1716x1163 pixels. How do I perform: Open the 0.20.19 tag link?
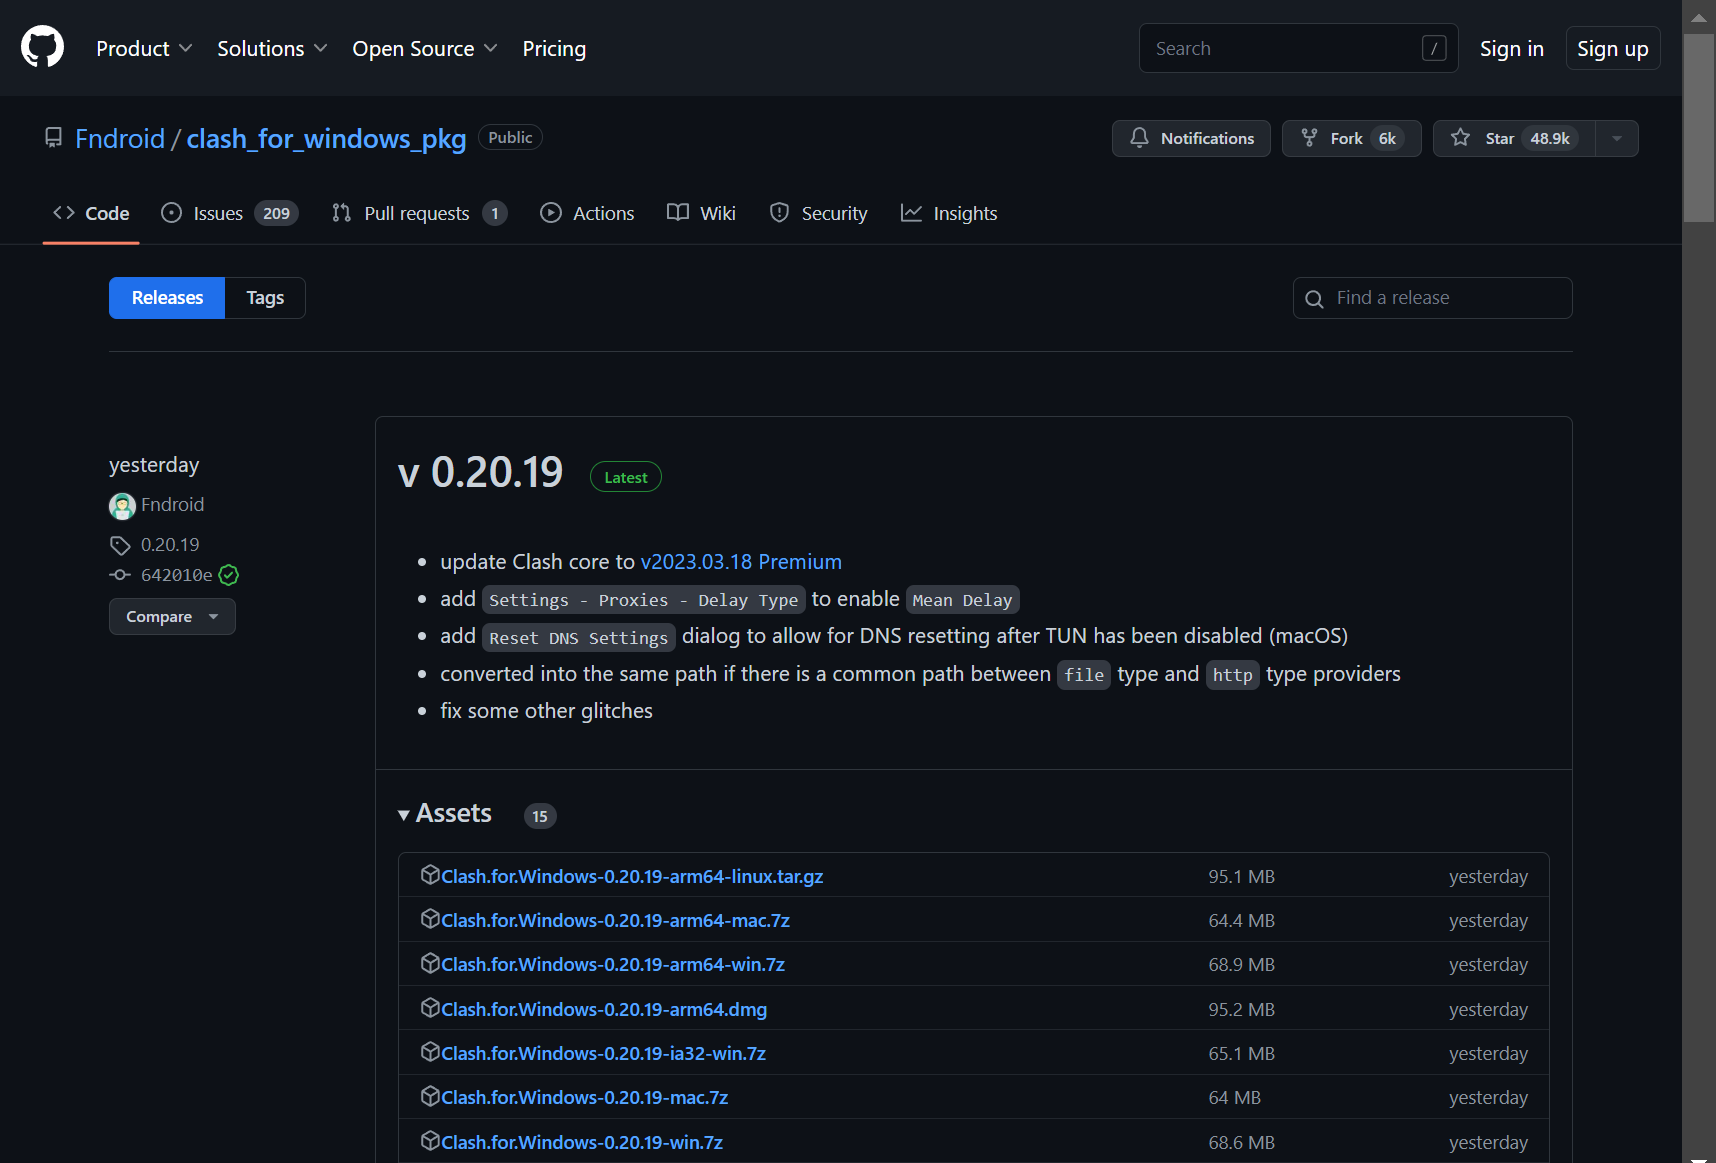[x=170, y=545]
